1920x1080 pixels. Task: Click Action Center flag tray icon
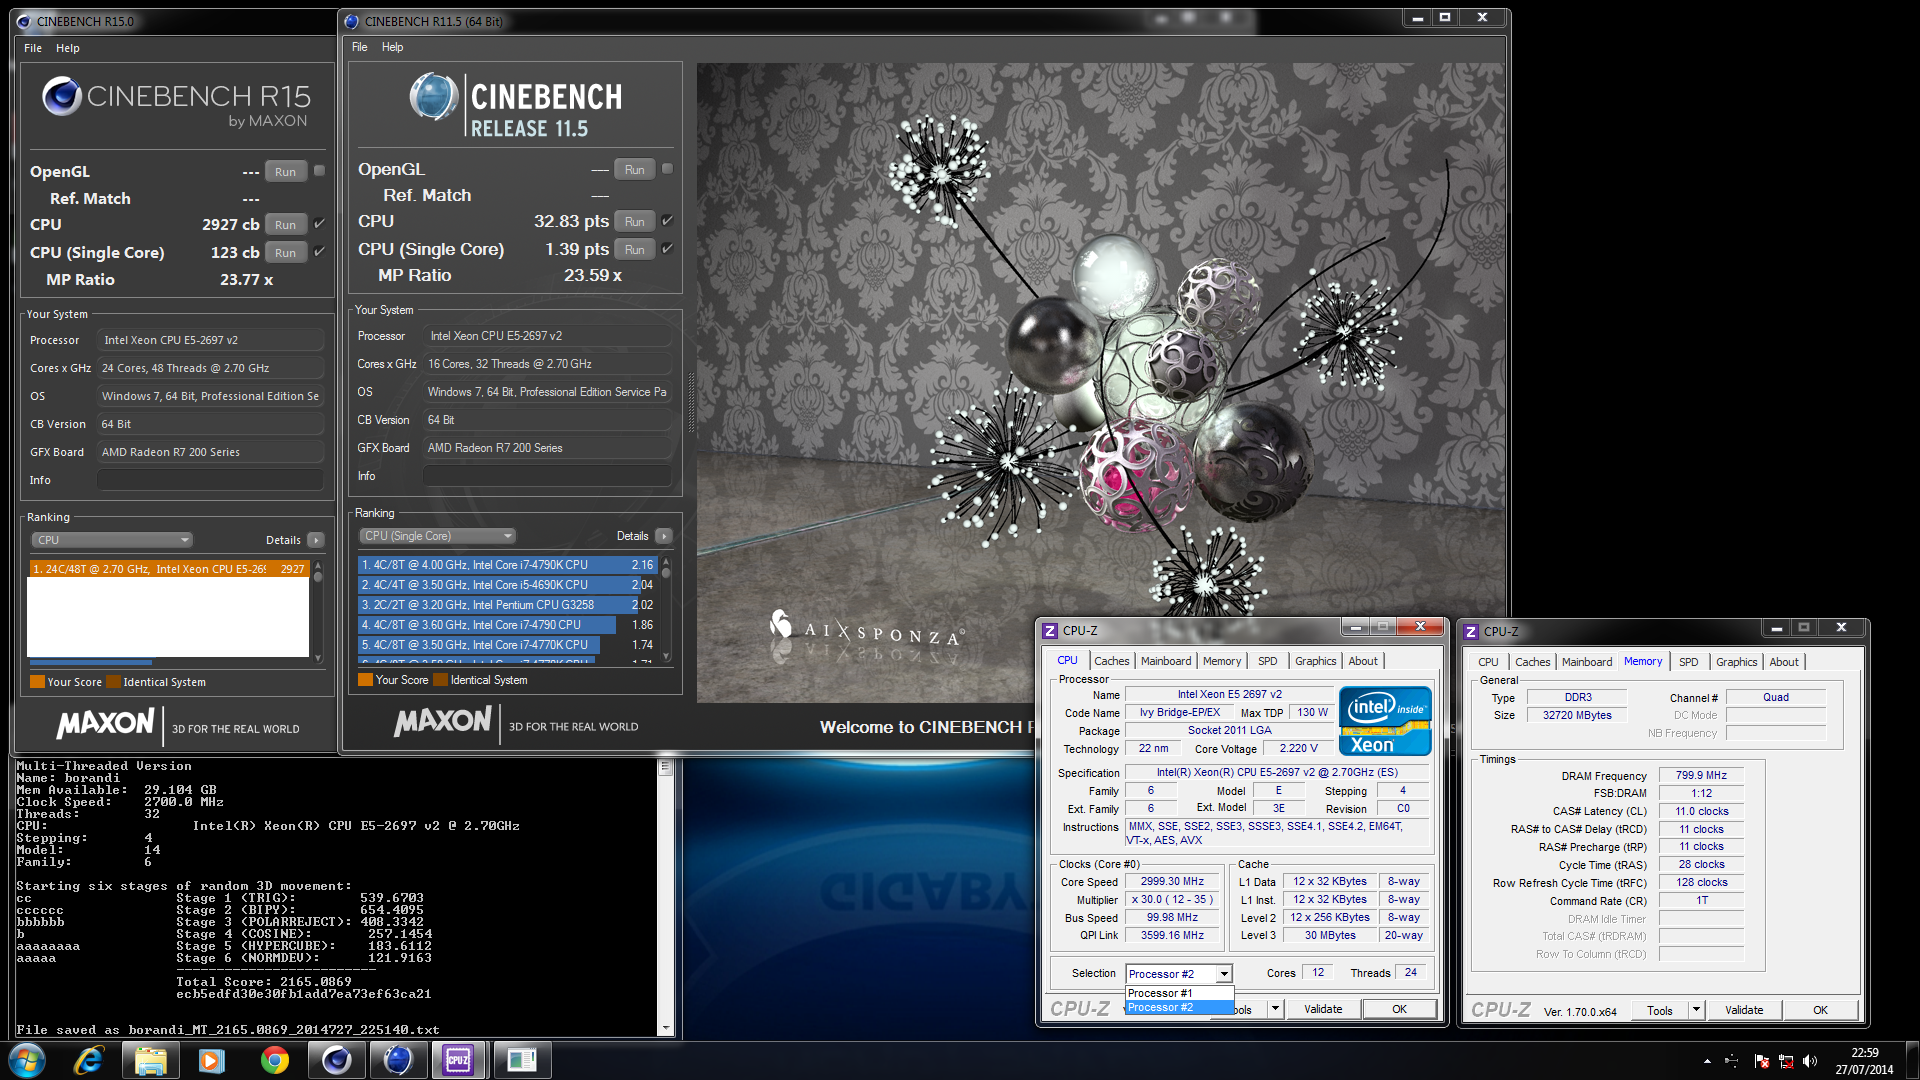[1761, 1061]
